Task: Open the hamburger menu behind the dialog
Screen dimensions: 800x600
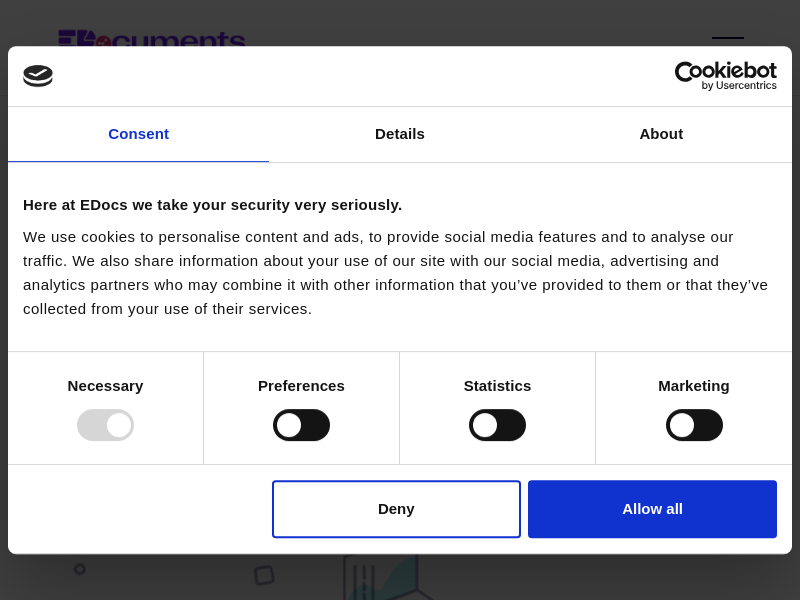Action: click(x=727, y=38)
